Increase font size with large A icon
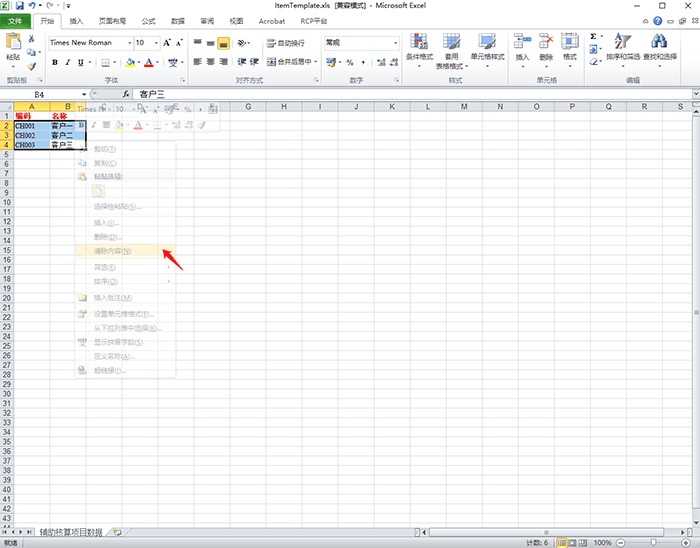Image resolution: width=700 pixels, height=548 pixels. coord(167,43)
